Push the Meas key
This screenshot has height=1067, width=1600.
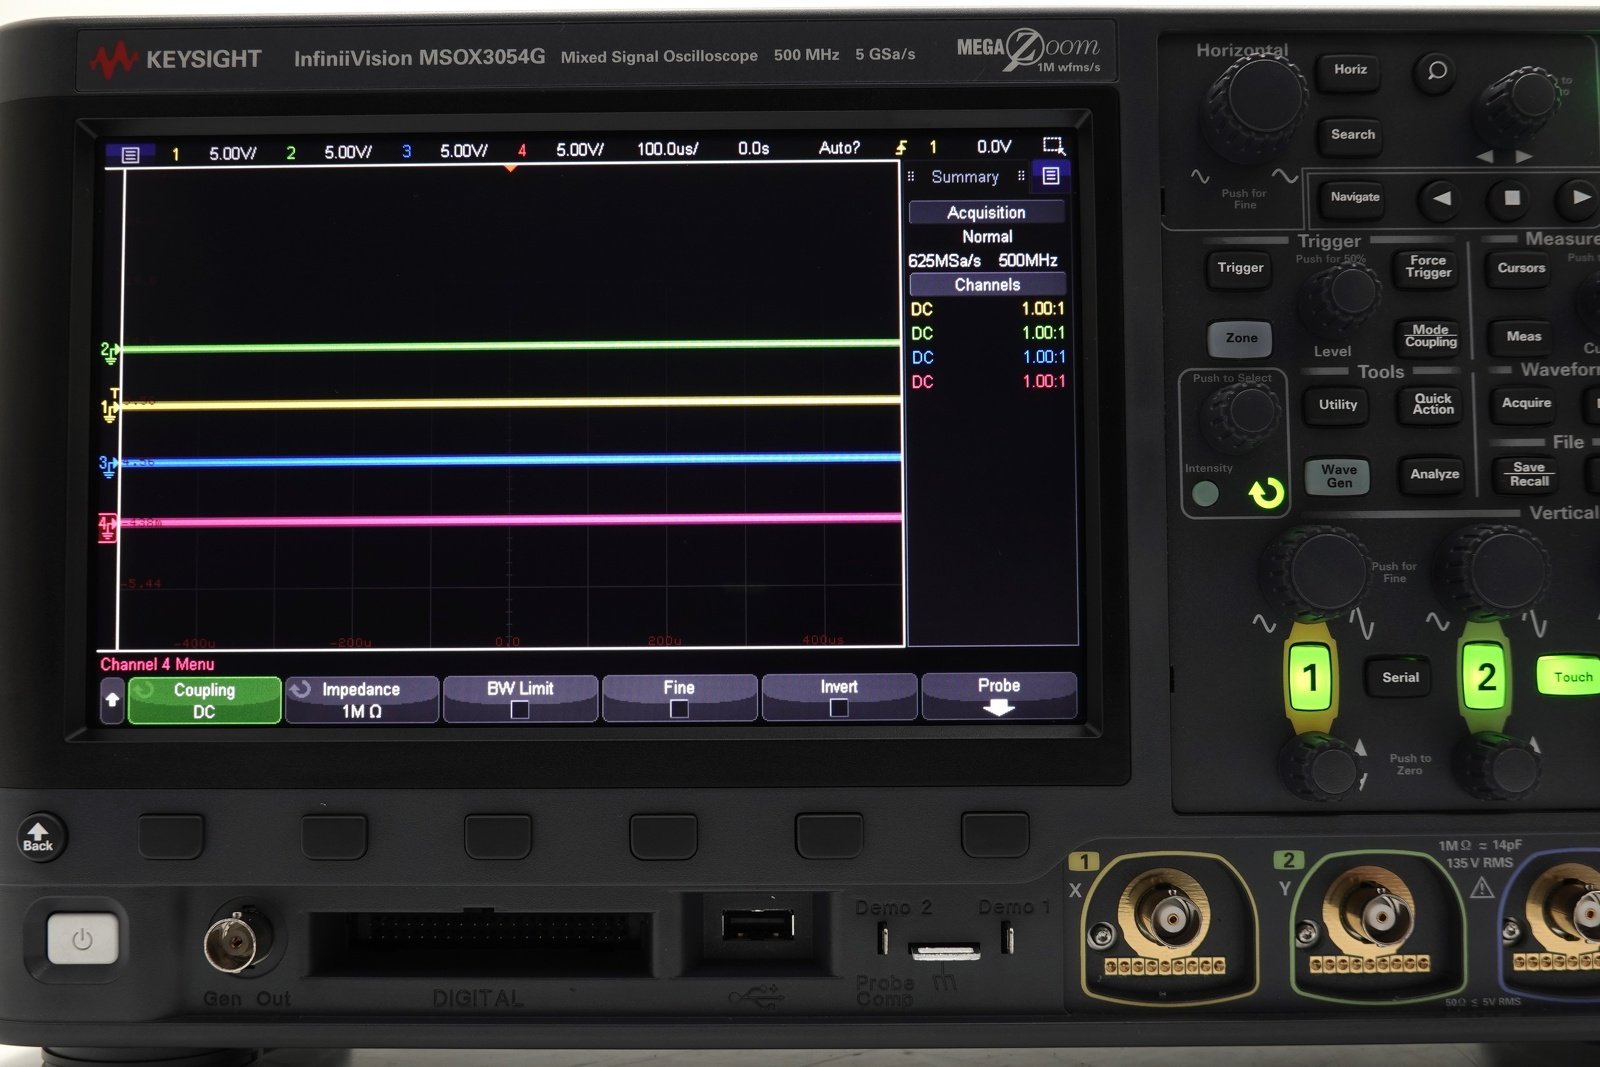[x=1523, y=337]
